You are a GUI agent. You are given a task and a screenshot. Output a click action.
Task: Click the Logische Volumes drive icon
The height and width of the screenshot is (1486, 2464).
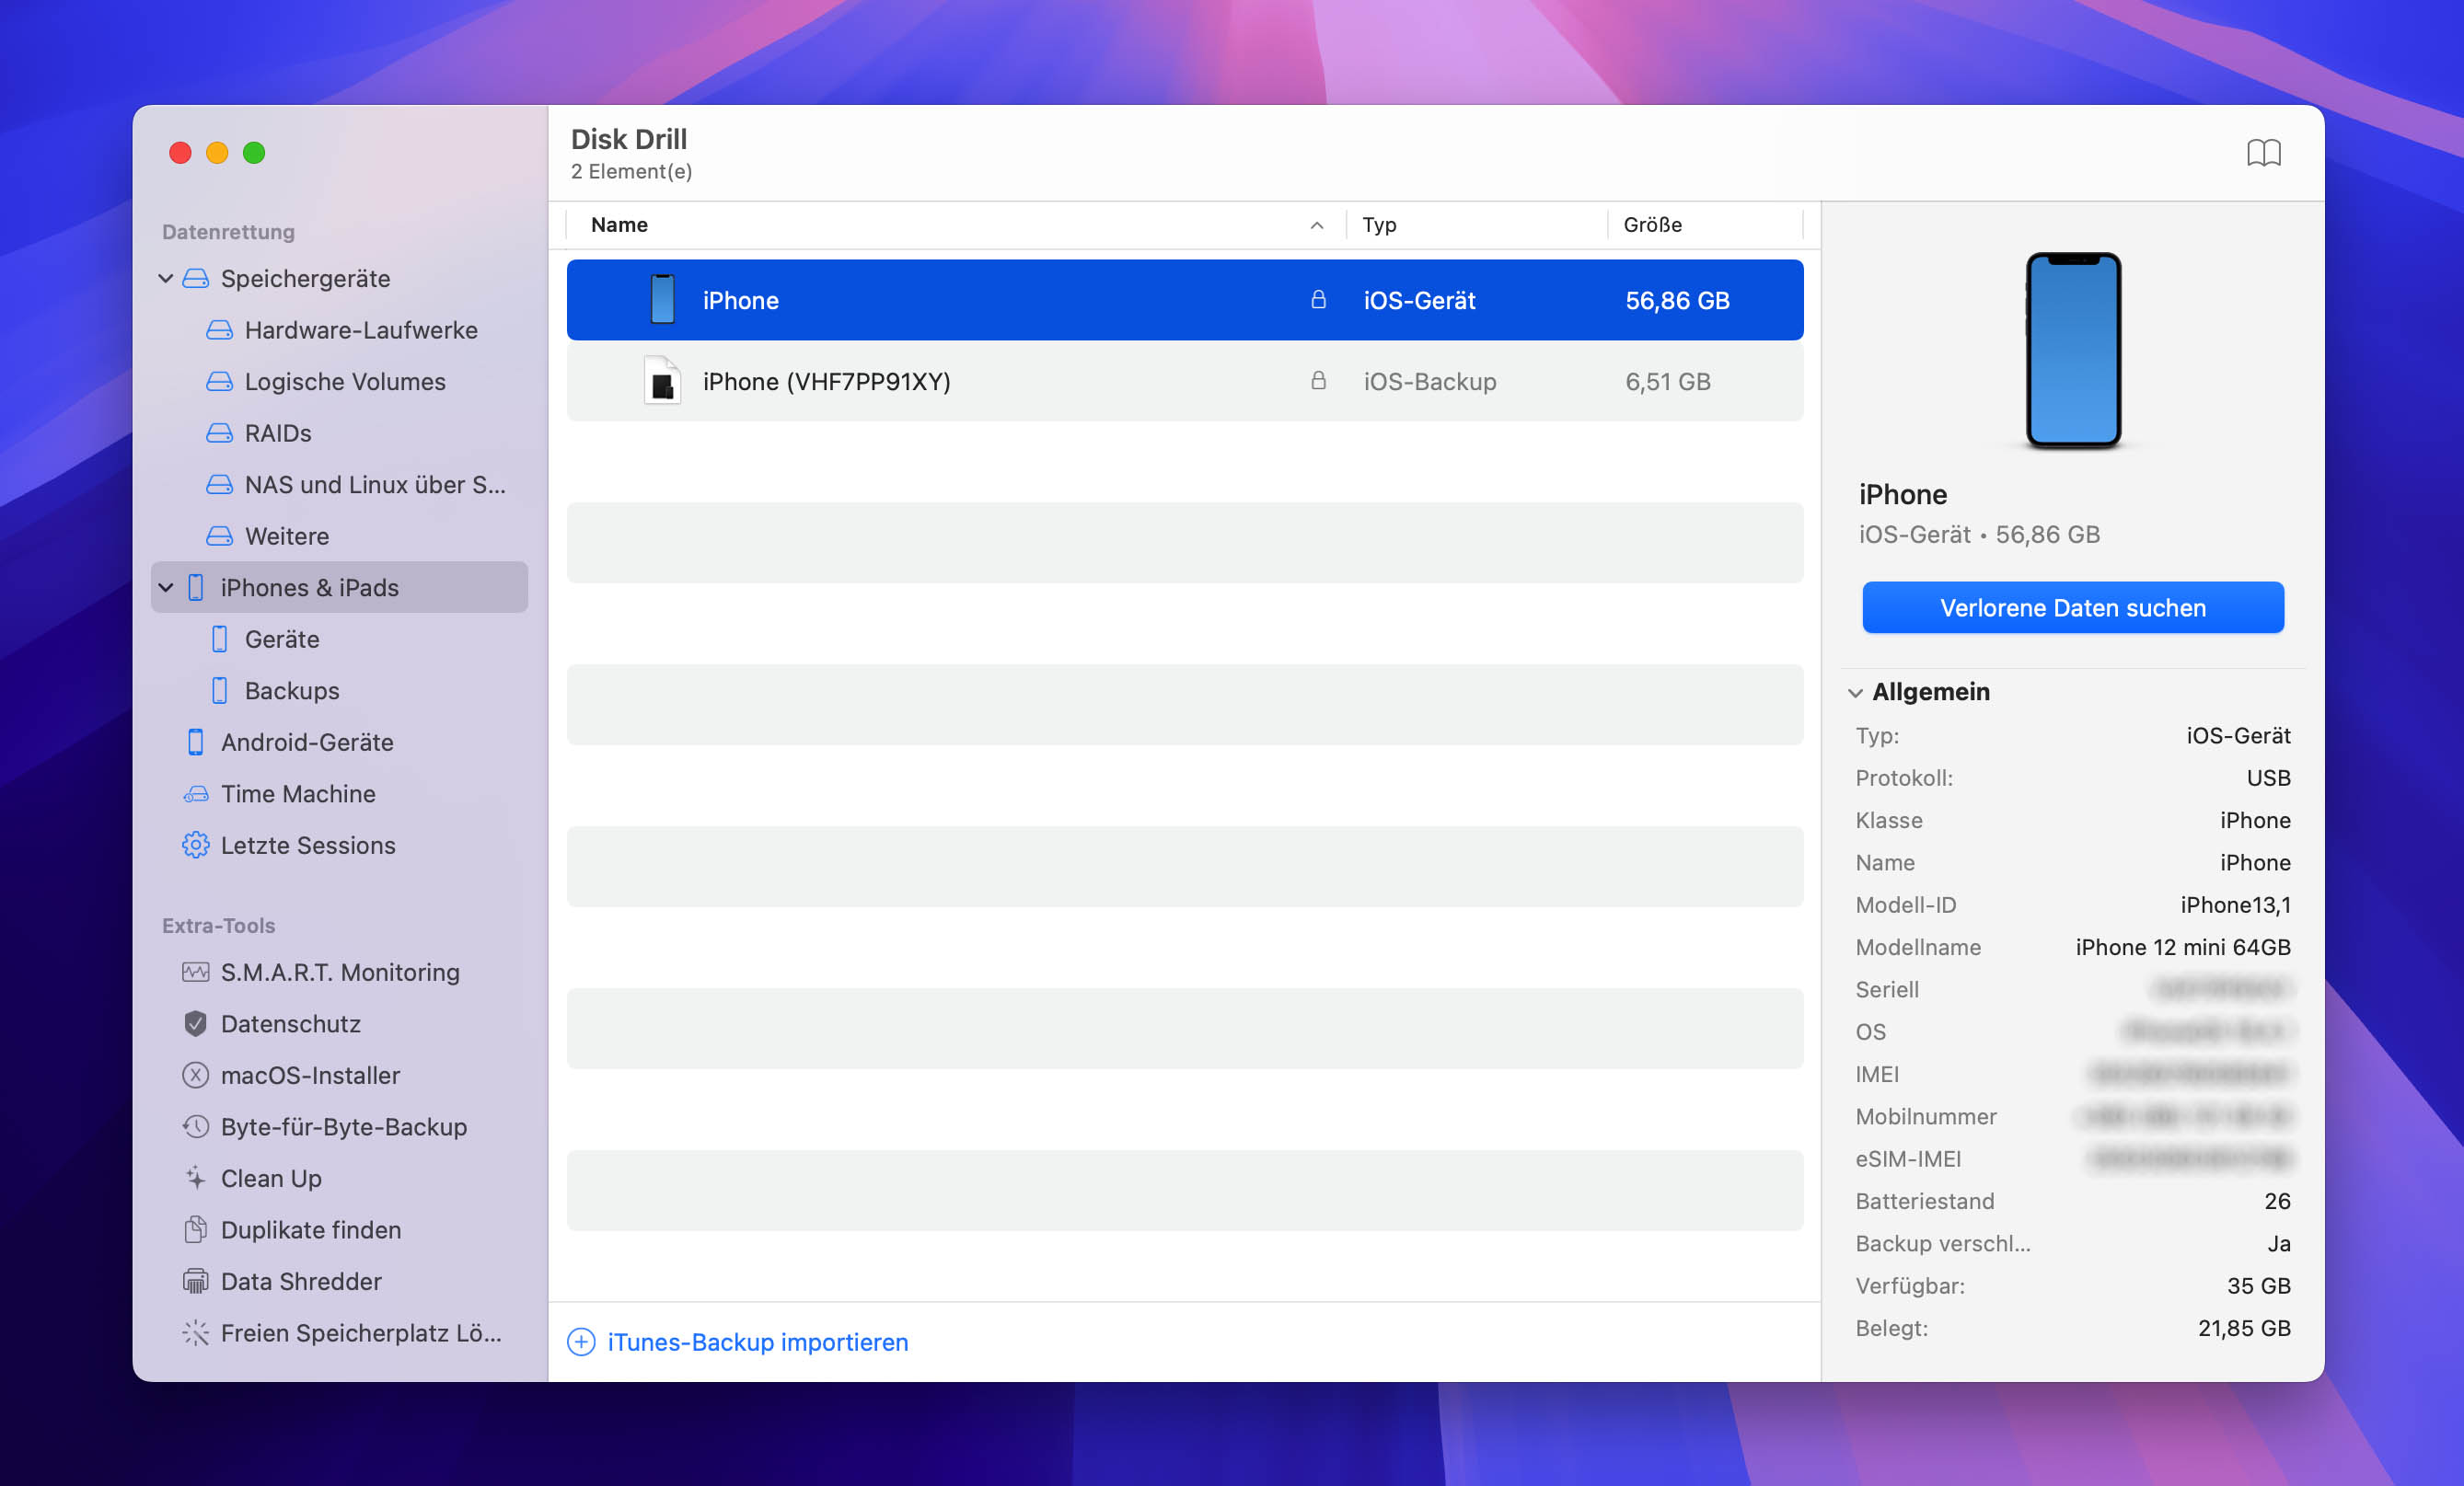tap(219, 382)
